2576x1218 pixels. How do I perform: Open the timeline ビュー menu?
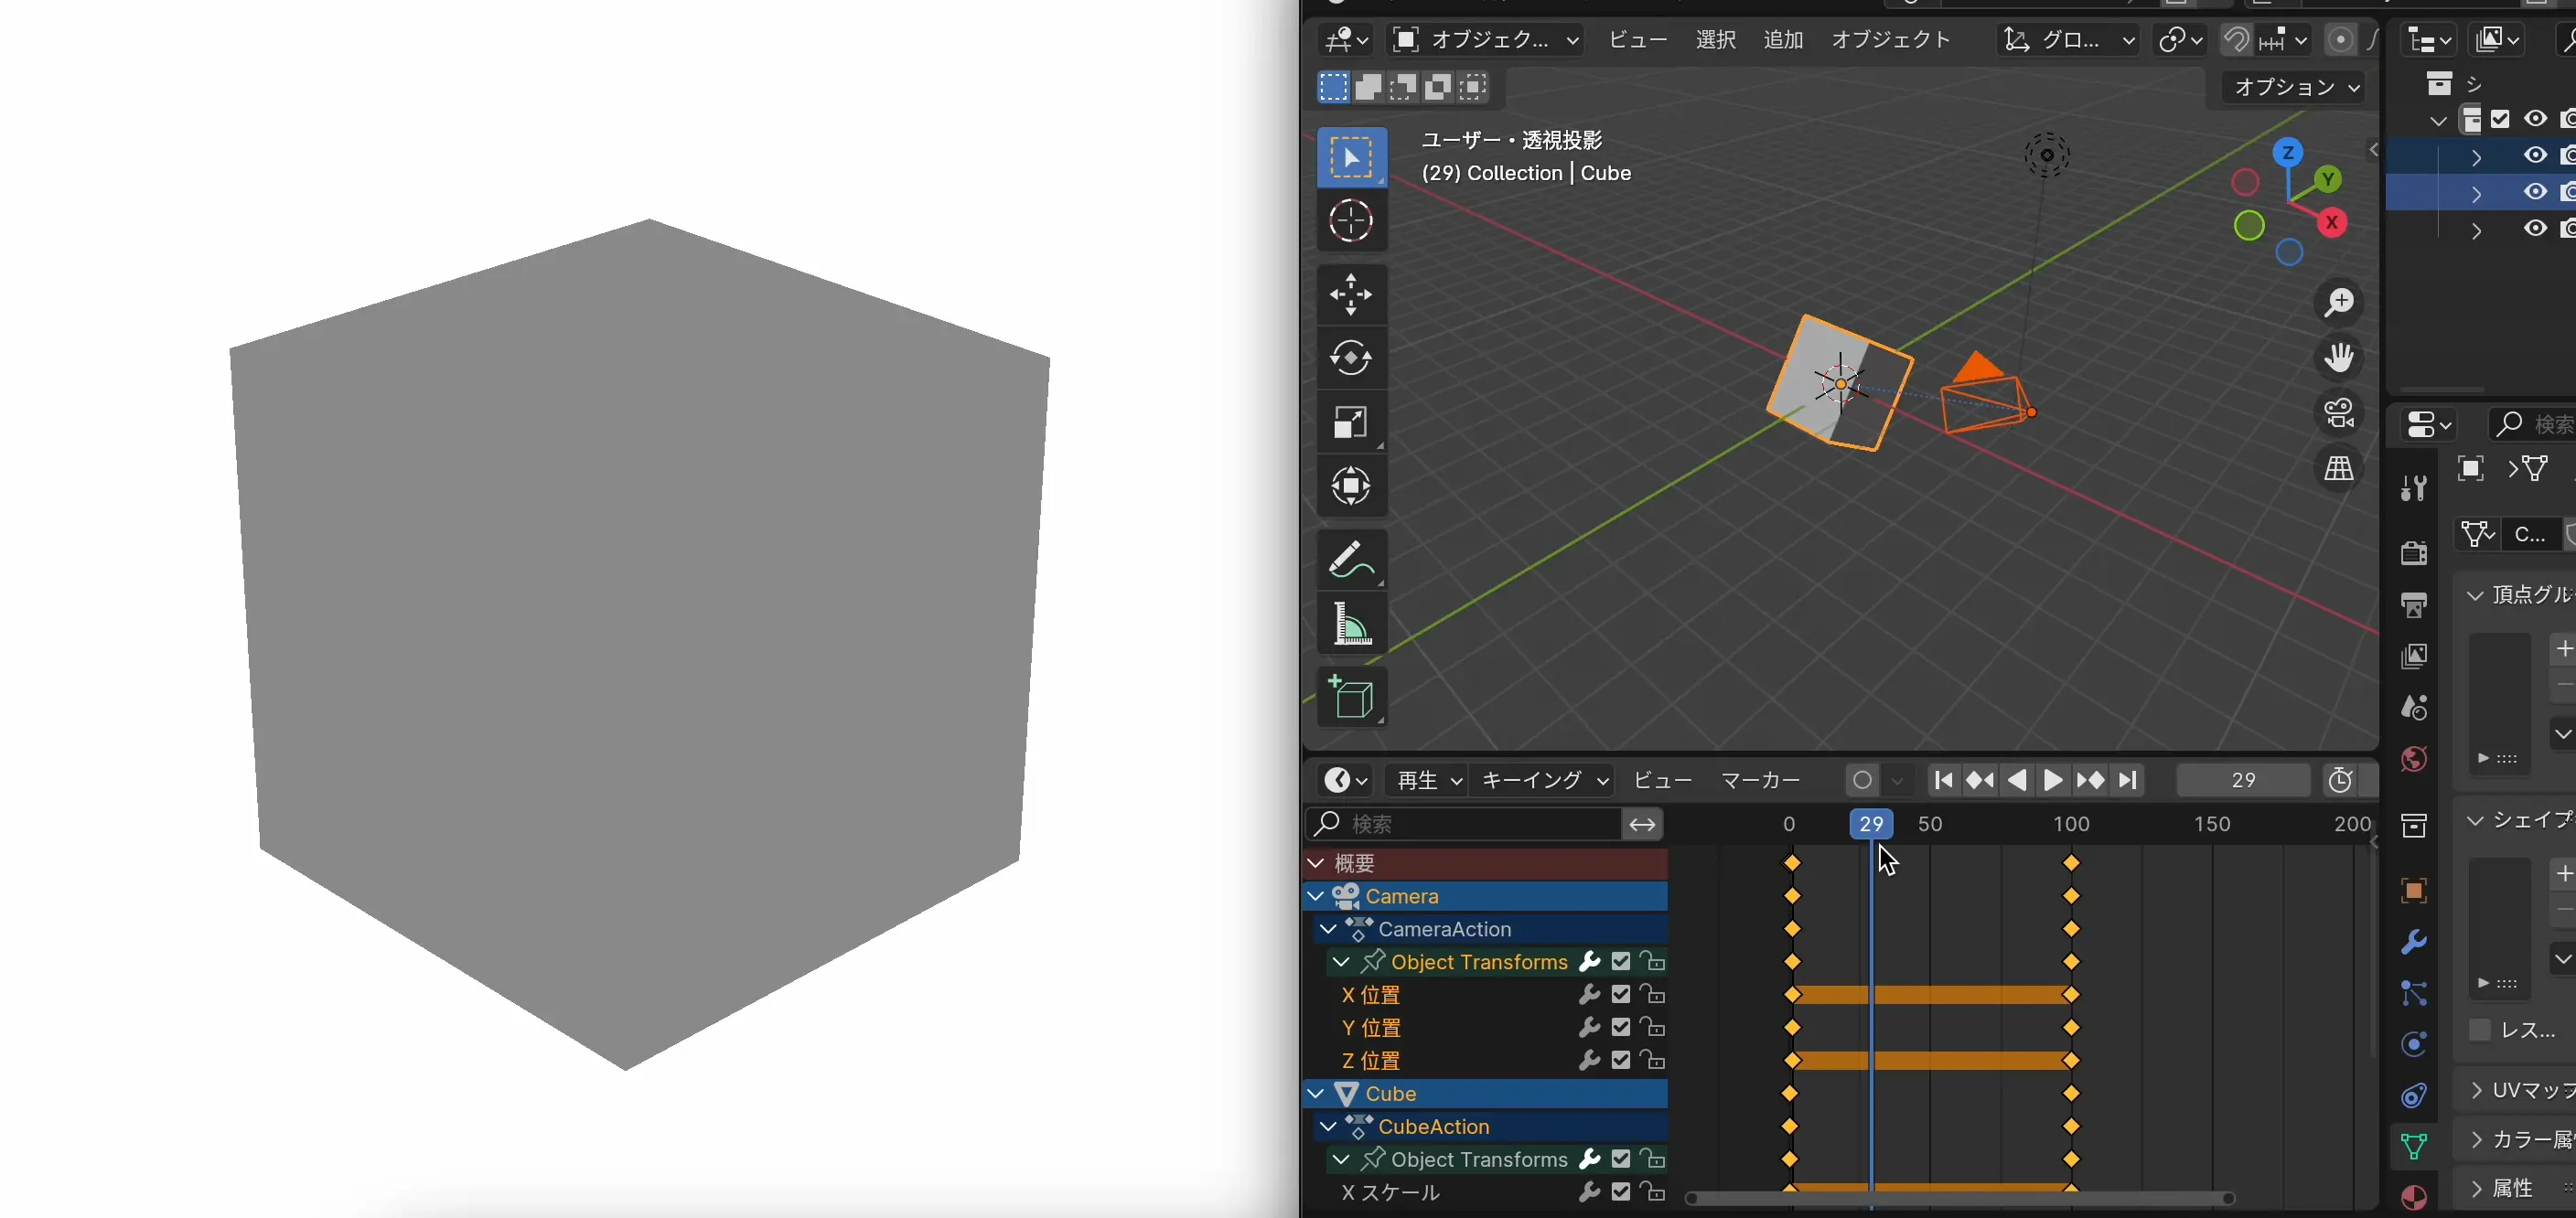[x=1663, y=780]
